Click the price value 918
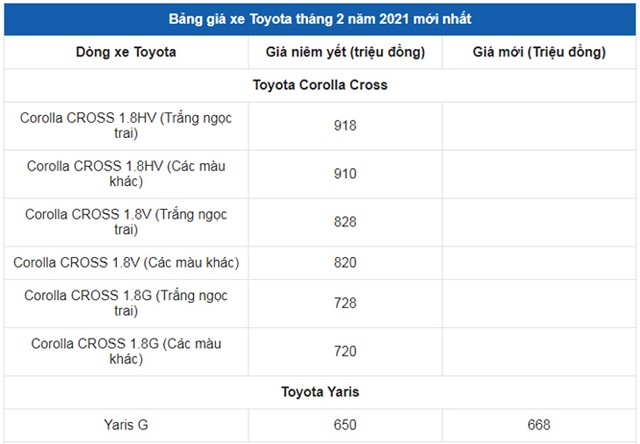 tap(345, 125)
